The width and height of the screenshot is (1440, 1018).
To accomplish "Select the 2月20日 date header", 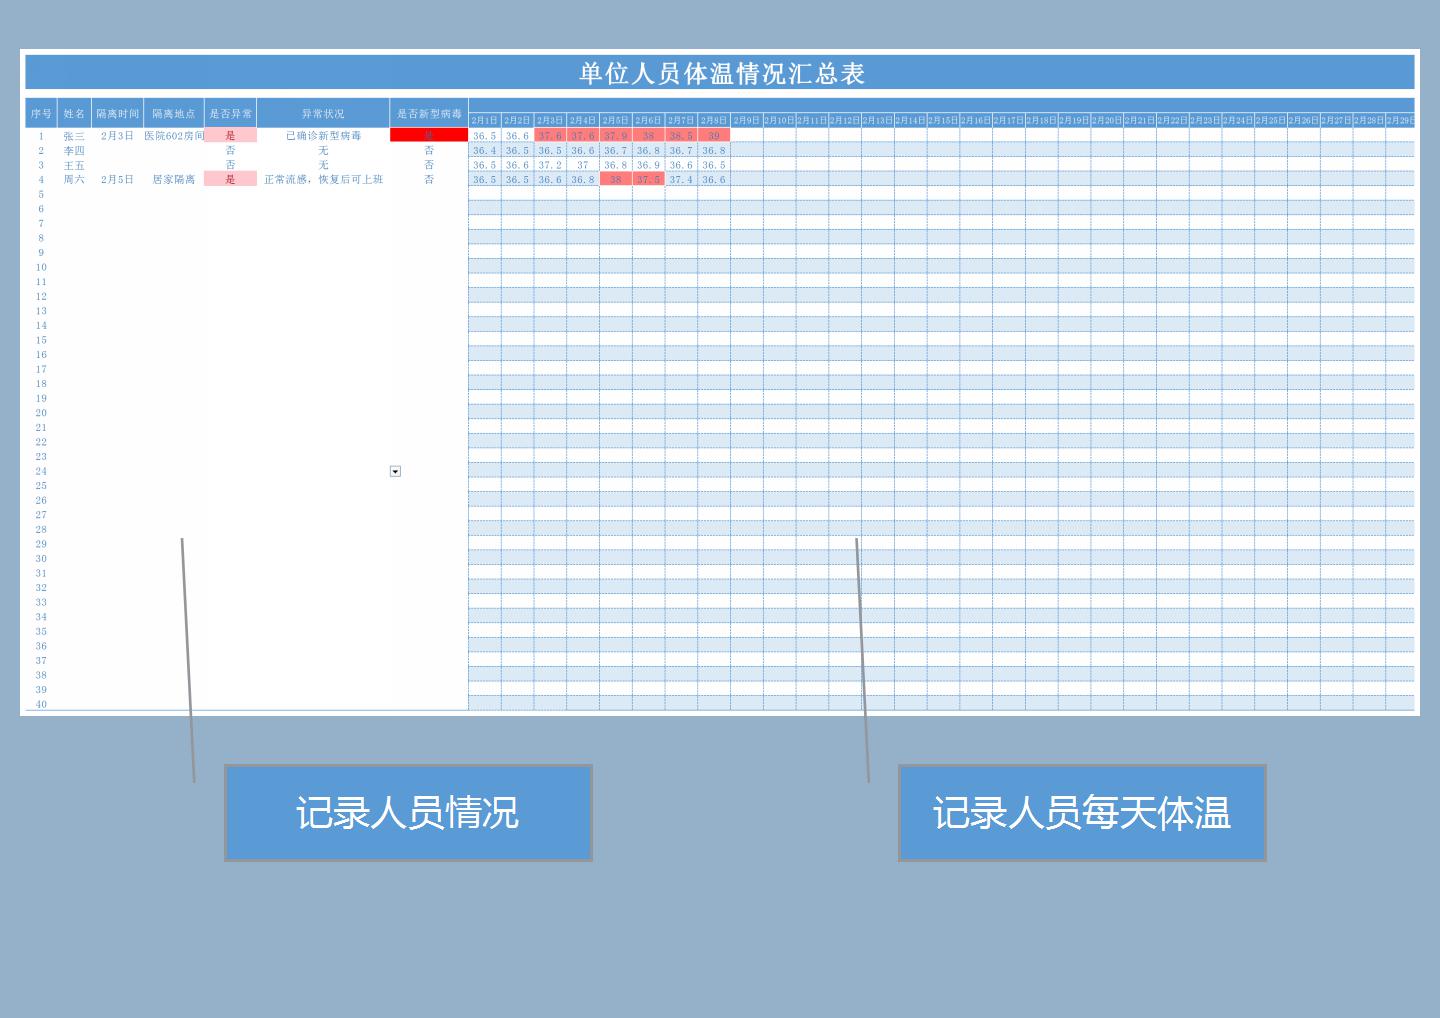I will click(x=1106, y=120).
